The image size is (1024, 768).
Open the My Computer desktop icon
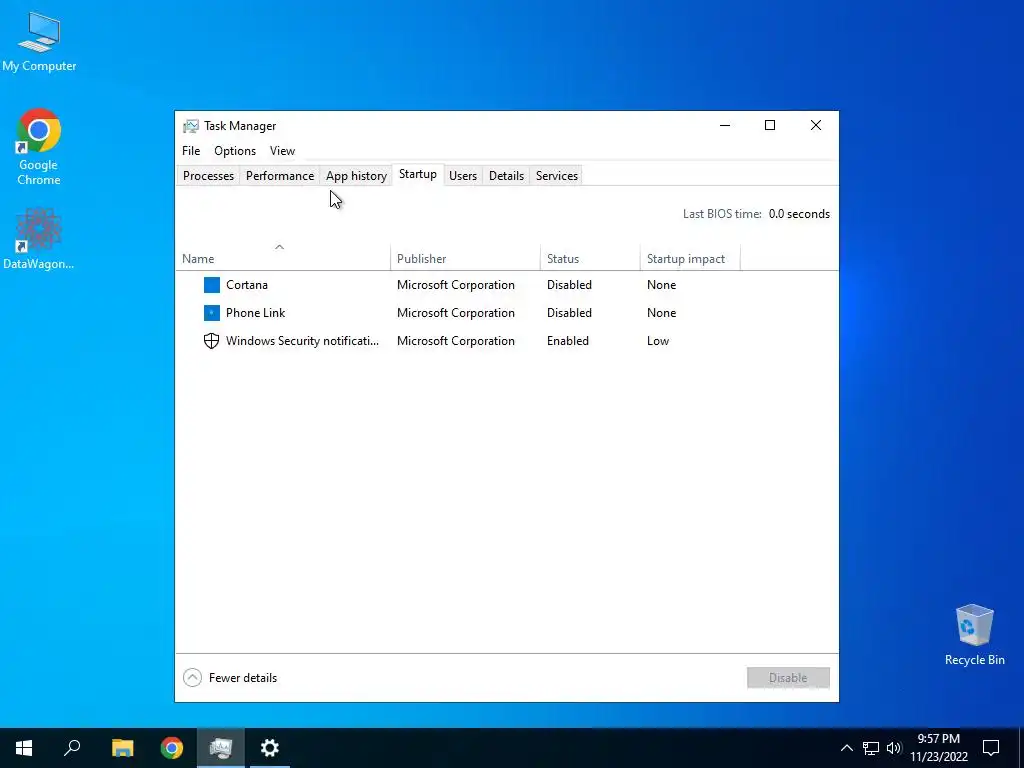(x=39, y=41)
